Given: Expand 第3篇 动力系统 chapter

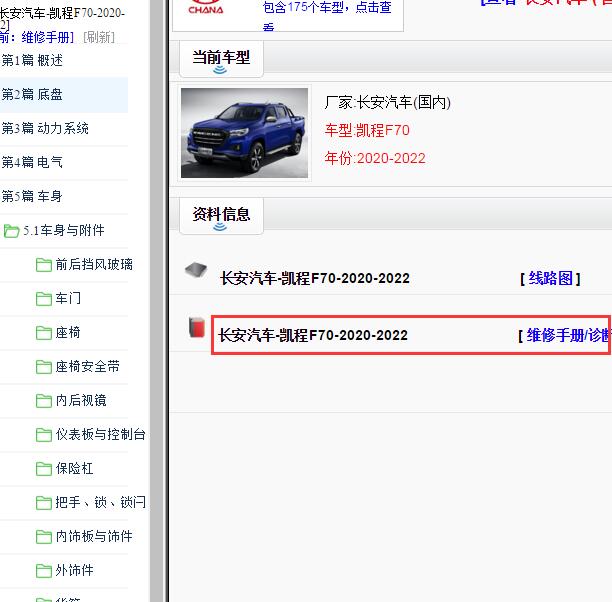Looking at the screenshot, I should coord(45,128).
